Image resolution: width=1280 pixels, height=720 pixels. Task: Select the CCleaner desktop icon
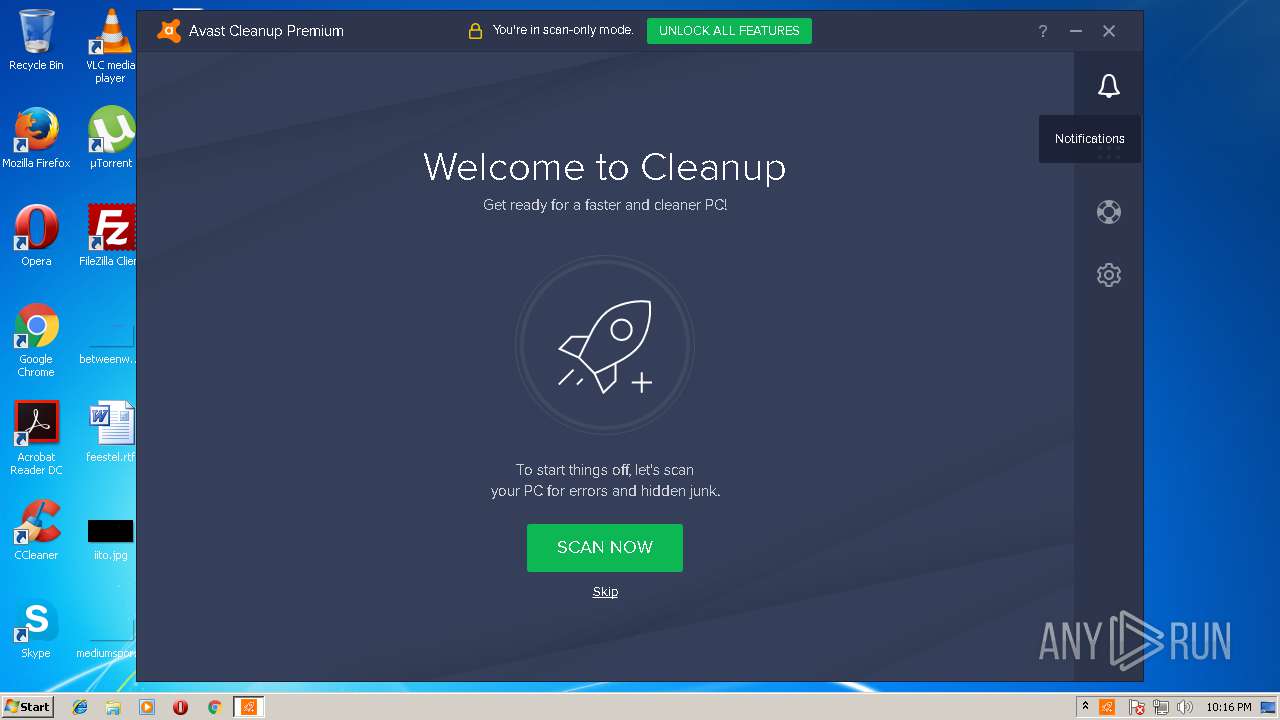point(36,530)
